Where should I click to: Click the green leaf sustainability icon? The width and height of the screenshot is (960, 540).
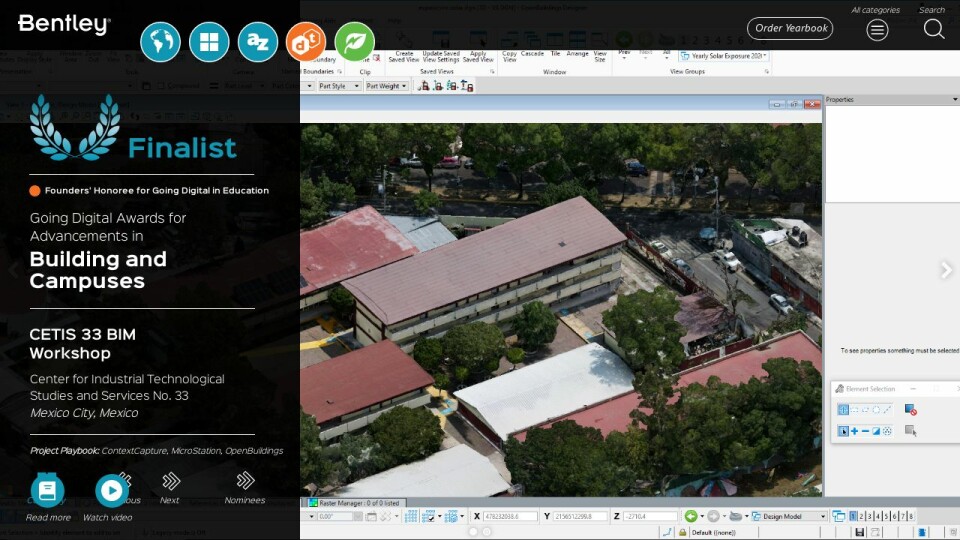354,42
